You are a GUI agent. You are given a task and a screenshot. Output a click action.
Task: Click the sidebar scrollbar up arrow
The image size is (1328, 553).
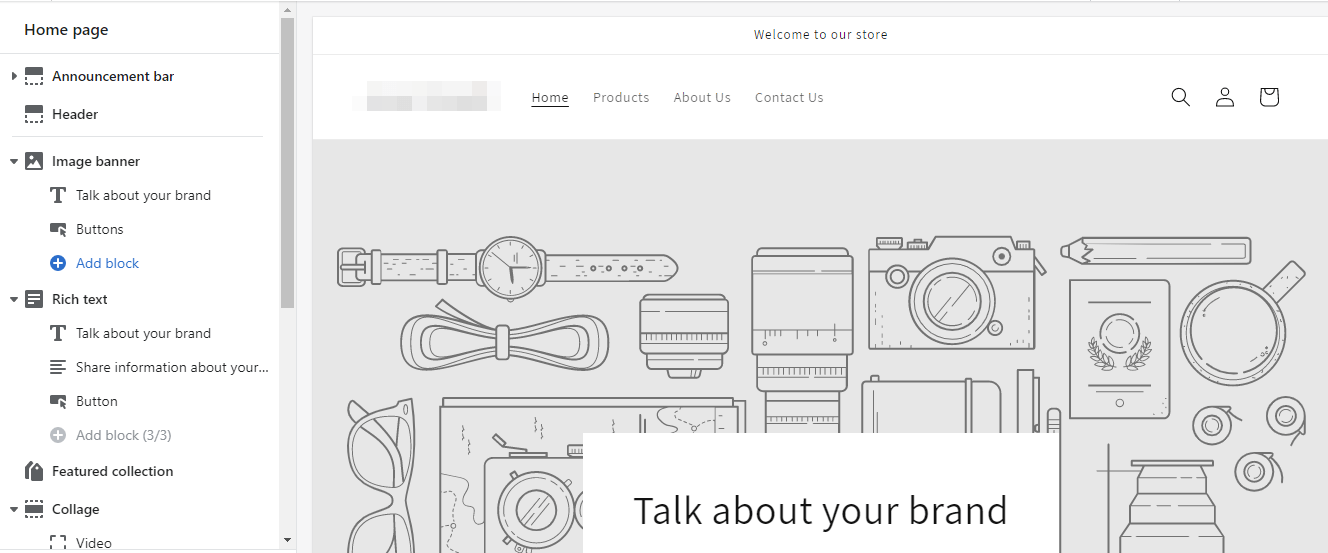[288, 10]
